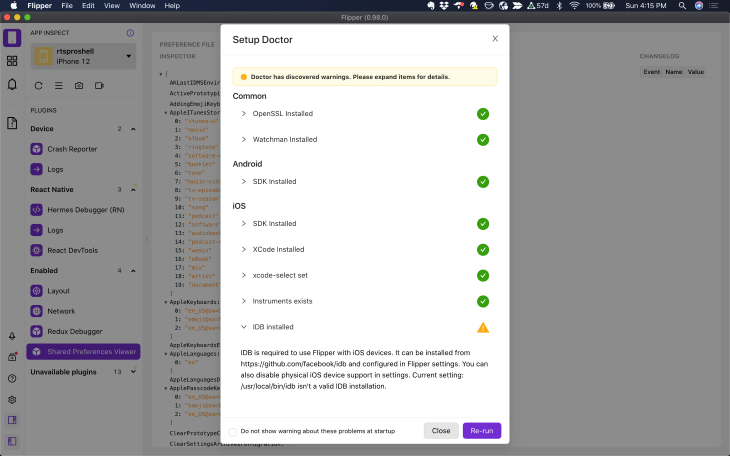This screenshot has width=730, height=456.
Task: Open the Network plugin
Action: tap(62, 311)
